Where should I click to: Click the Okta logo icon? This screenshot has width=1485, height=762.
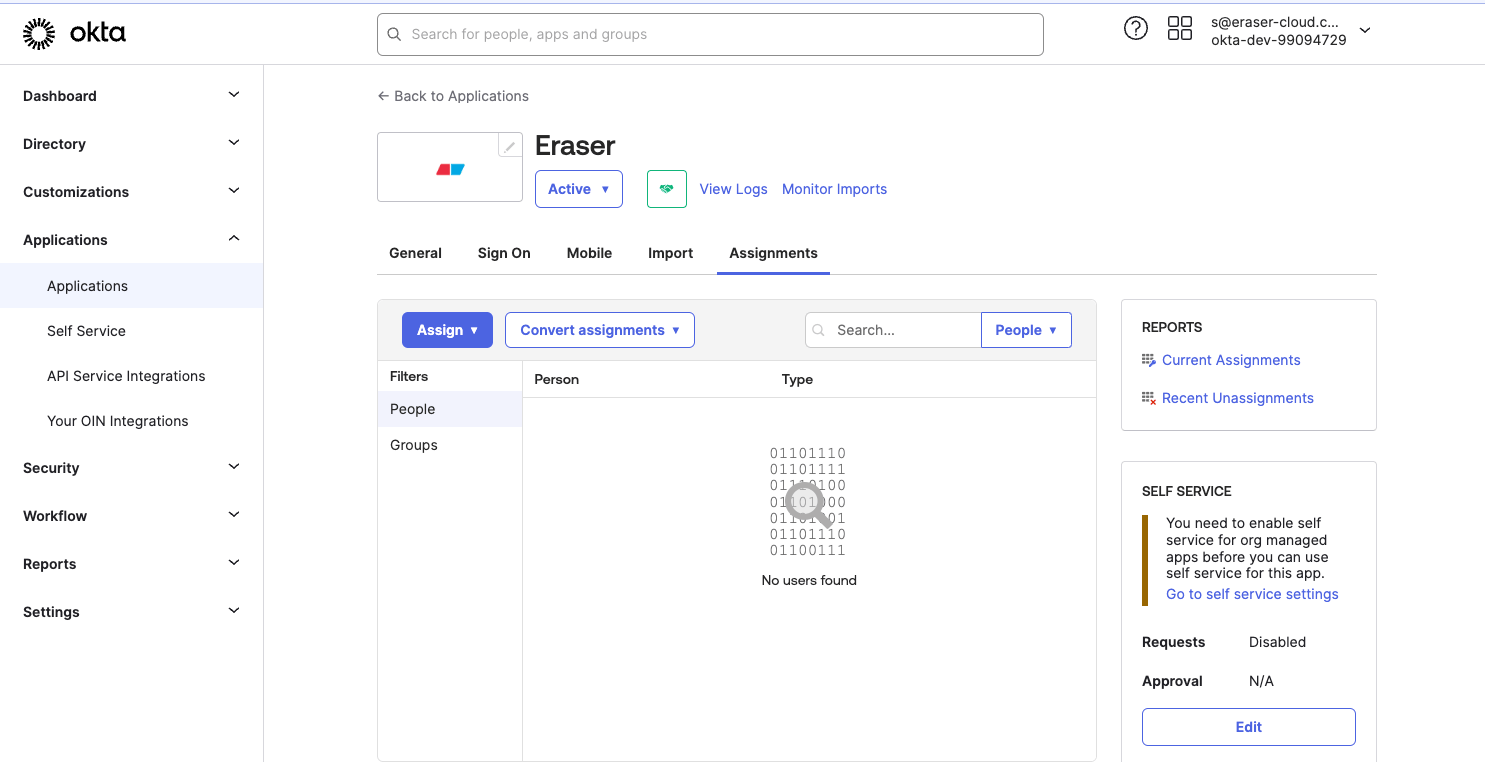39,33
